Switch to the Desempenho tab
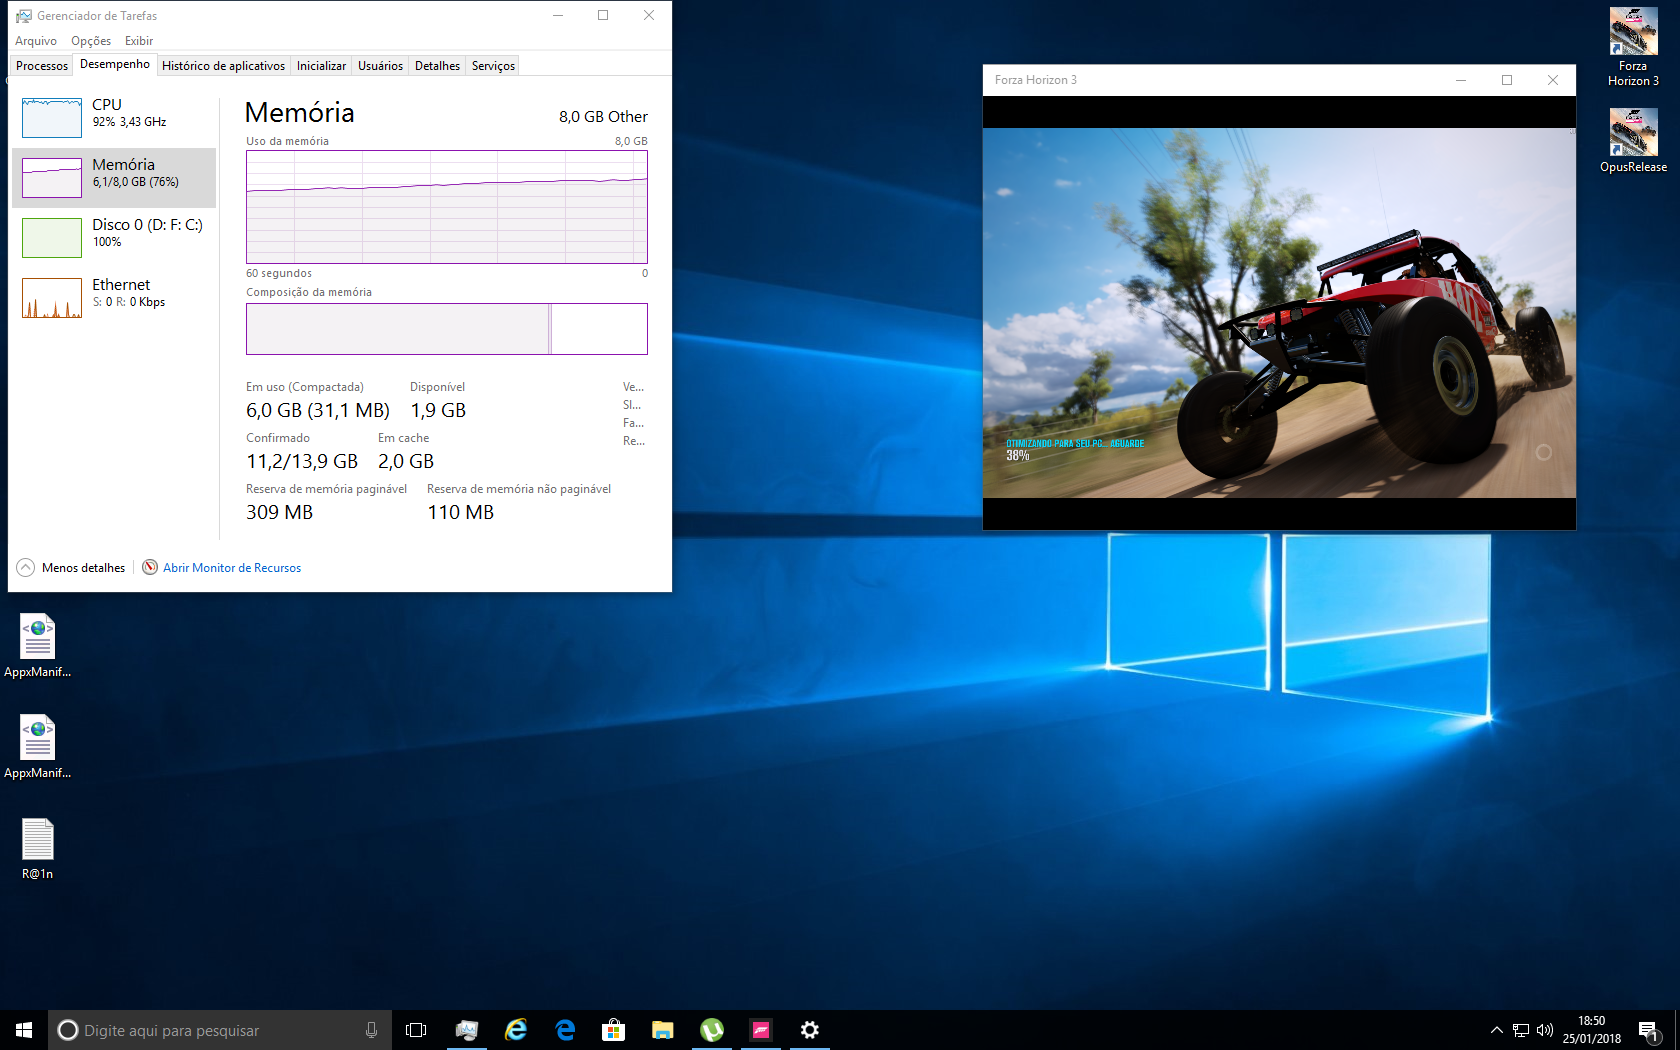 [115, 64]
